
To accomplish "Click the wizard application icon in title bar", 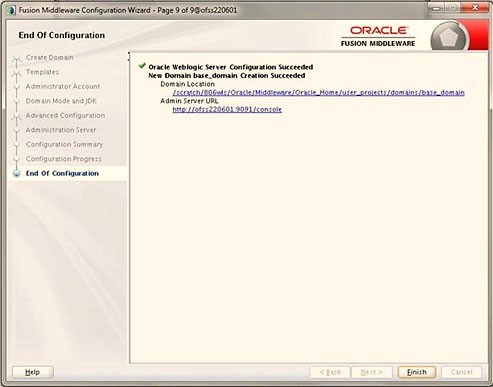I will tap(11, 10).
